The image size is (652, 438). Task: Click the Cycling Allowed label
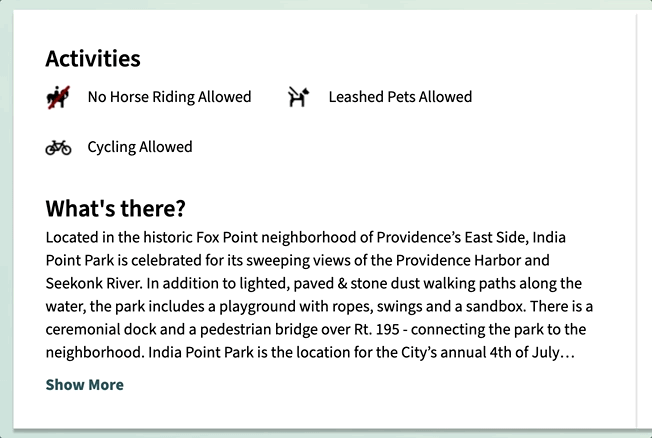tap(140, 147)
